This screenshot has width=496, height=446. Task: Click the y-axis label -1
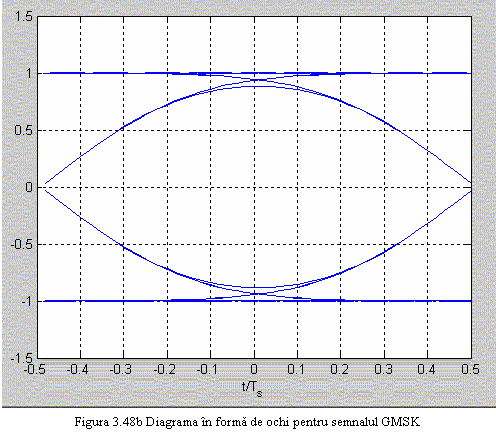[27, 301]
